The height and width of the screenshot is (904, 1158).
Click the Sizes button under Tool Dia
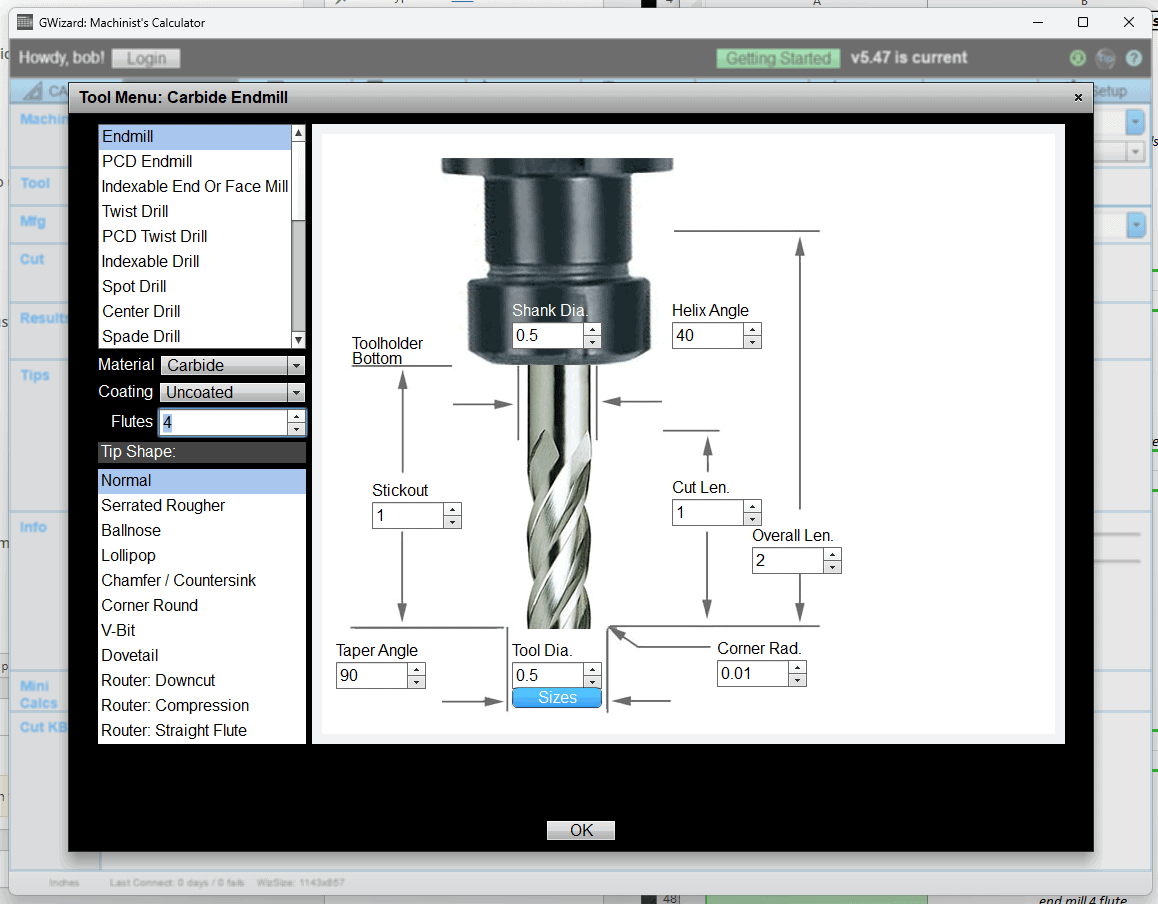pyautogui.click(x=557, y=697)
